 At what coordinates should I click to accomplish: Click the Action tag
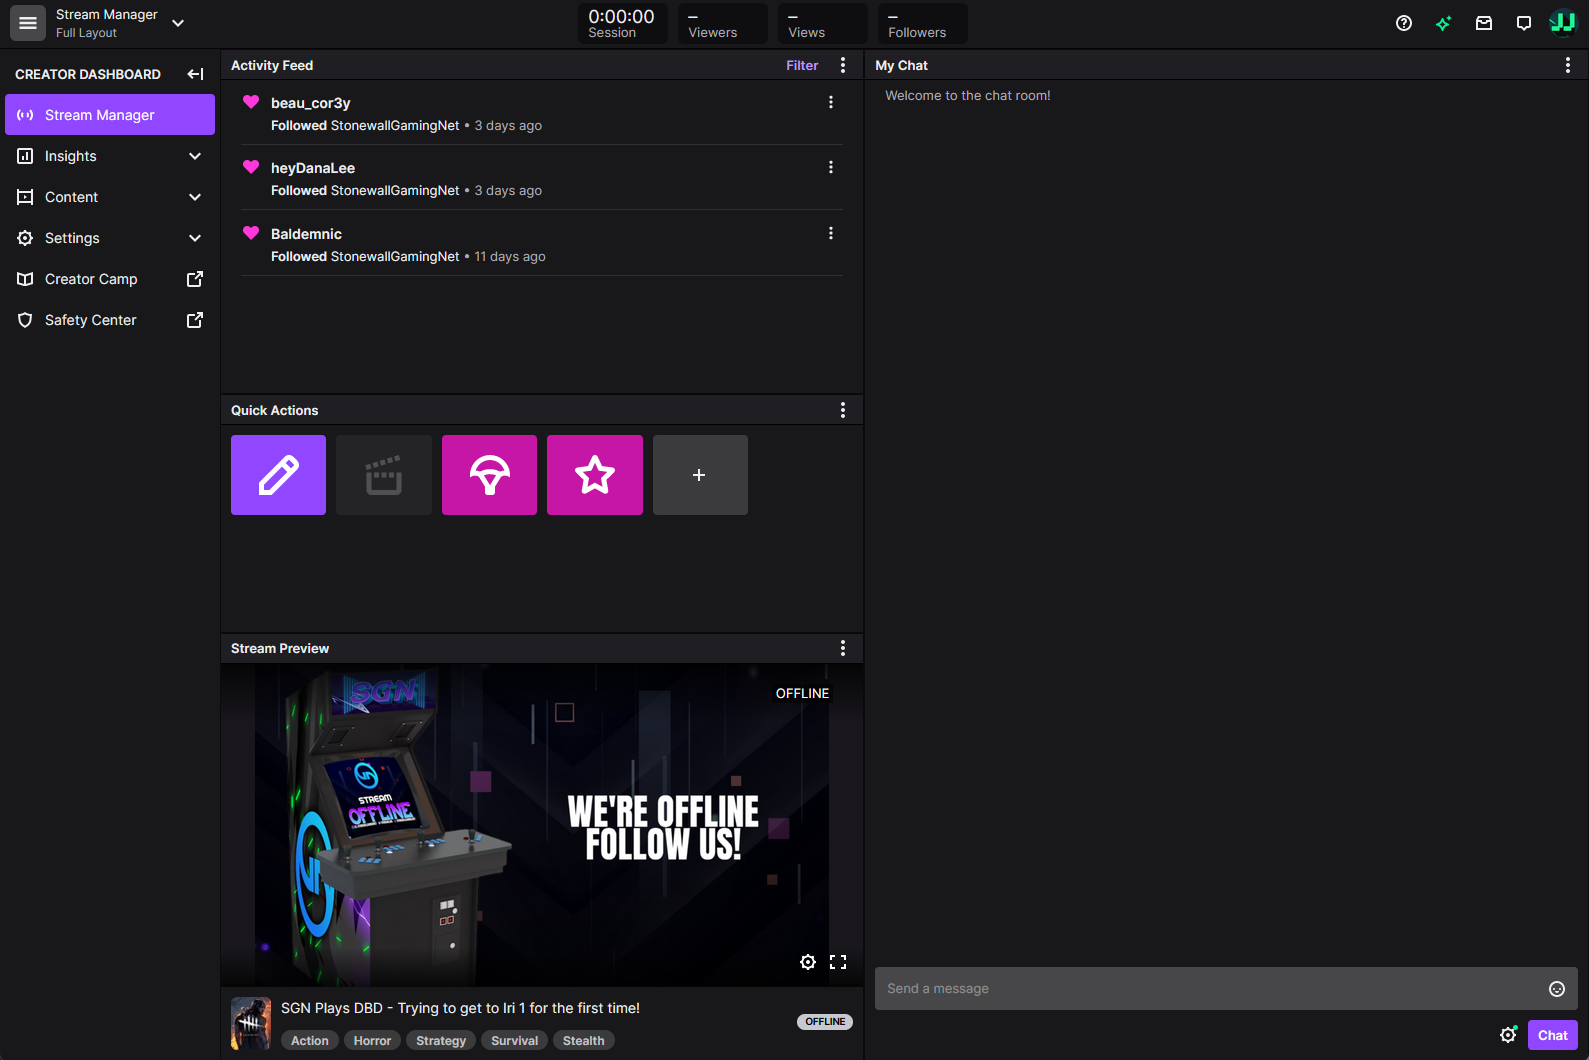[310, 1041]
